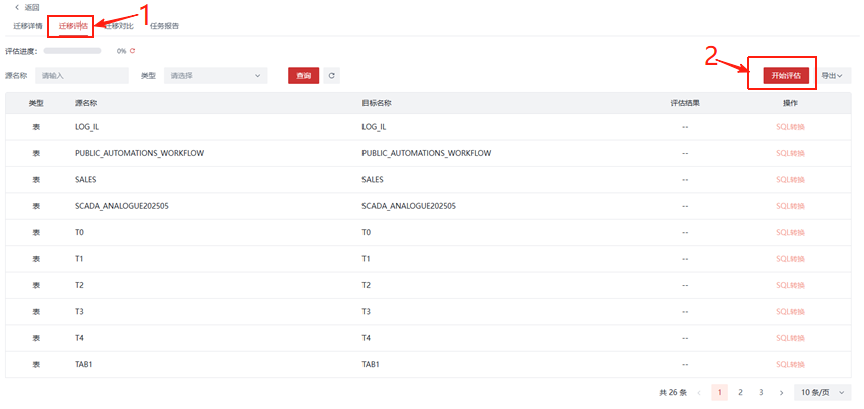
Task: Expand the 导出 export dropdown
Action: tap(832, 75)
